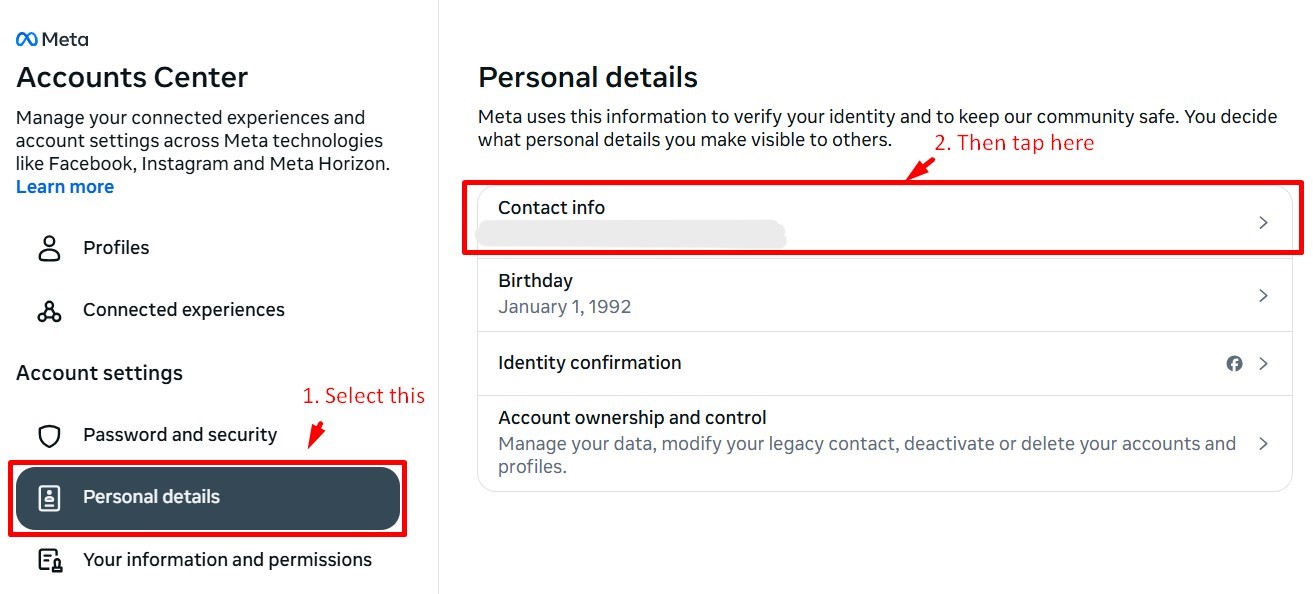Click the Connected experiences icon

pos(48,310)
